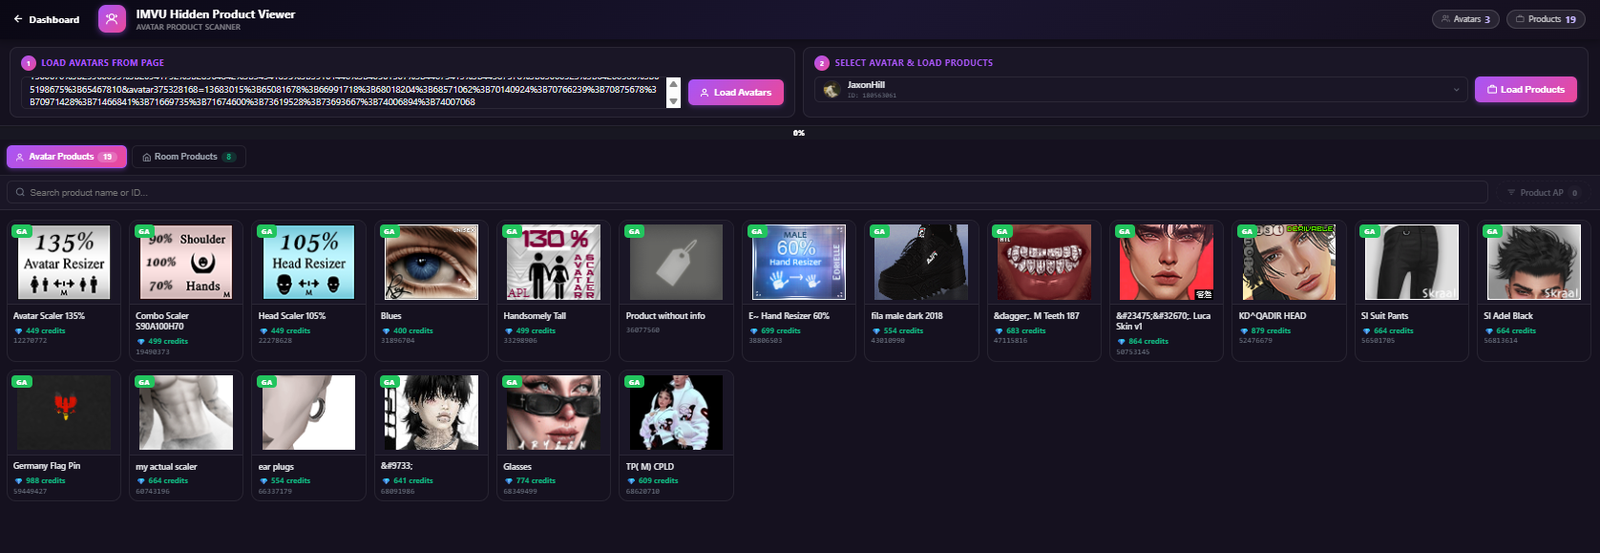The image size is (1600, 553).
Task: Switch to Avatar Products tab
Action: tap(68, 157)
